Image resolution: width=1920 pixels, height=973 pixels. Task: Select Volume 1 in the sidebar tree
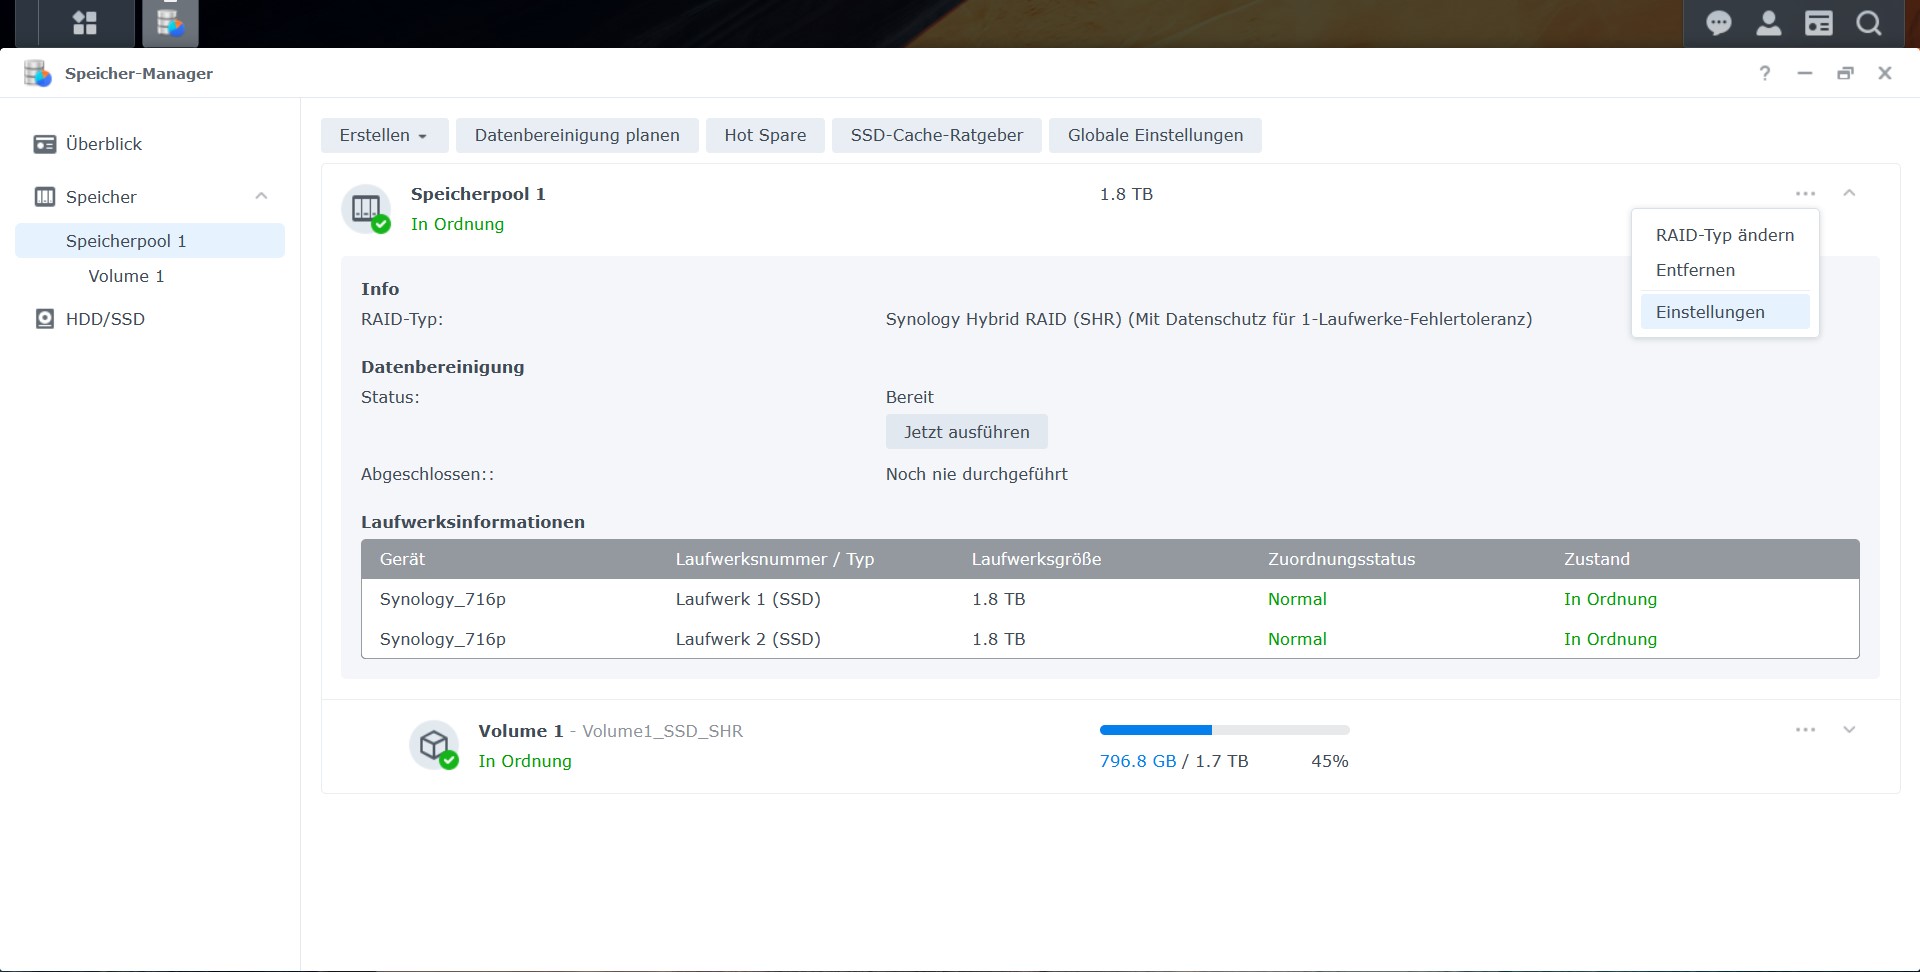point(126,276)
